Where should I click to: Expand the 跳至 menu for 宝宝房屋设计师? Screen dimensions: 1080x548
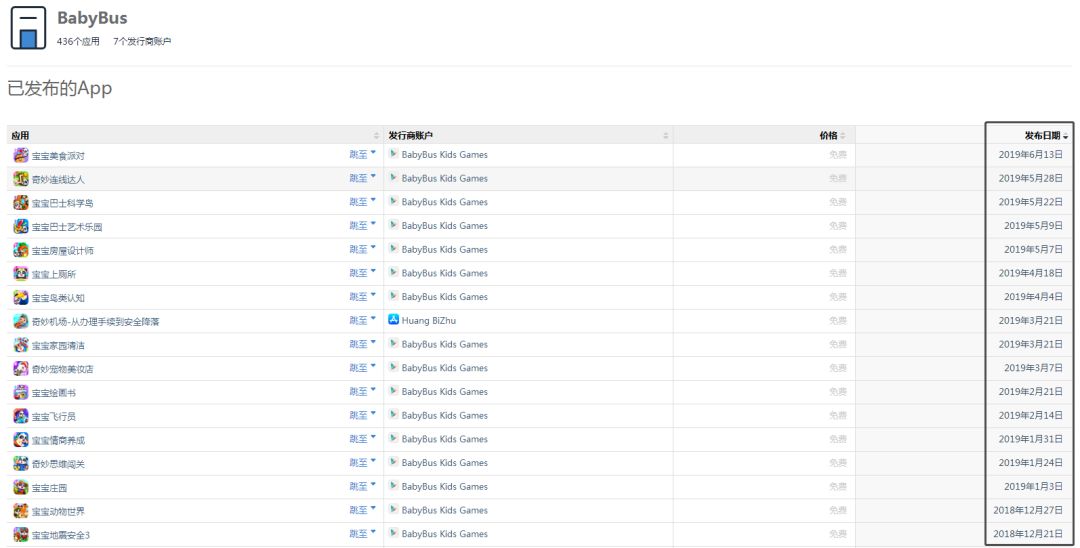point(362,249)
